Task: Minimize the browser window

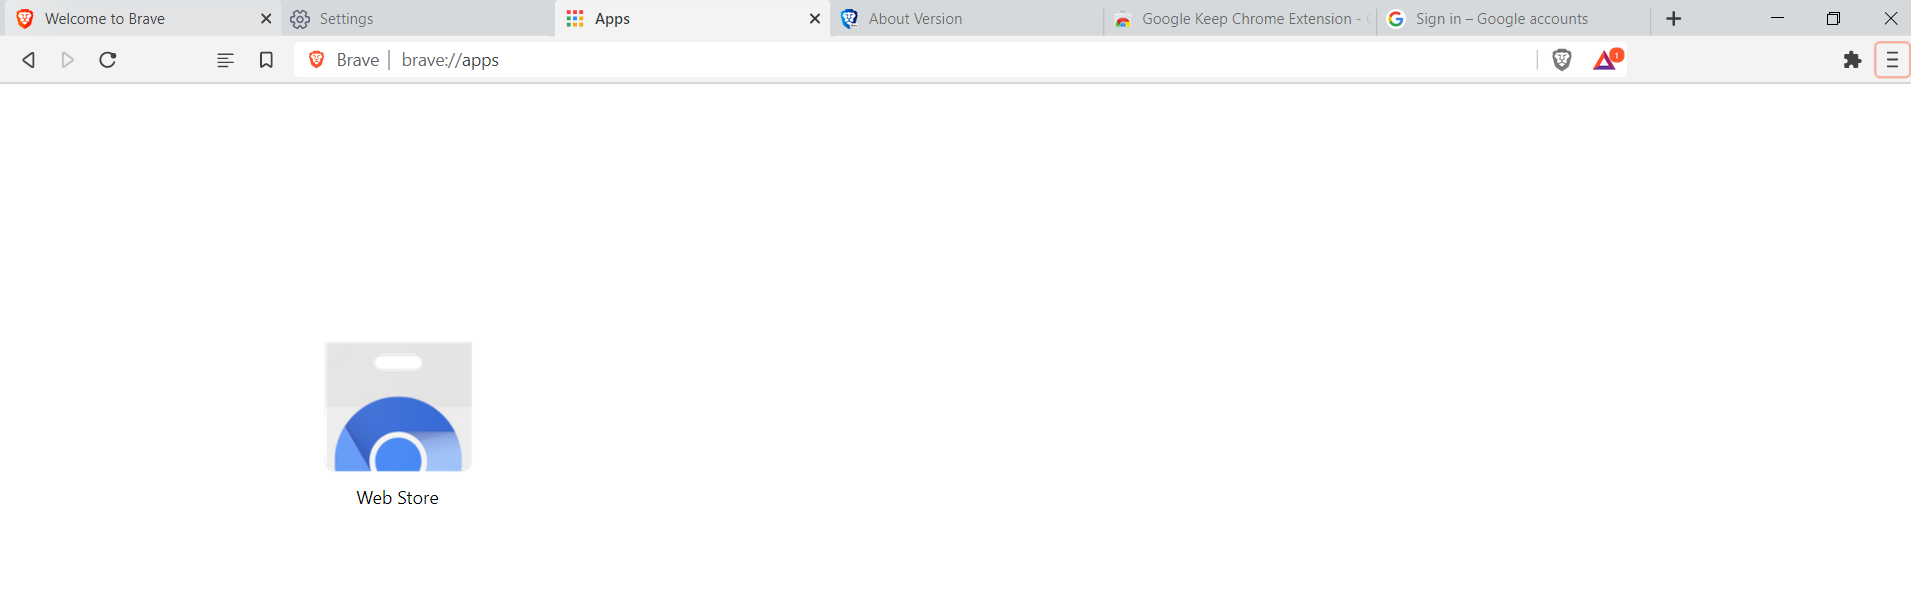Action: [1777, 18]
